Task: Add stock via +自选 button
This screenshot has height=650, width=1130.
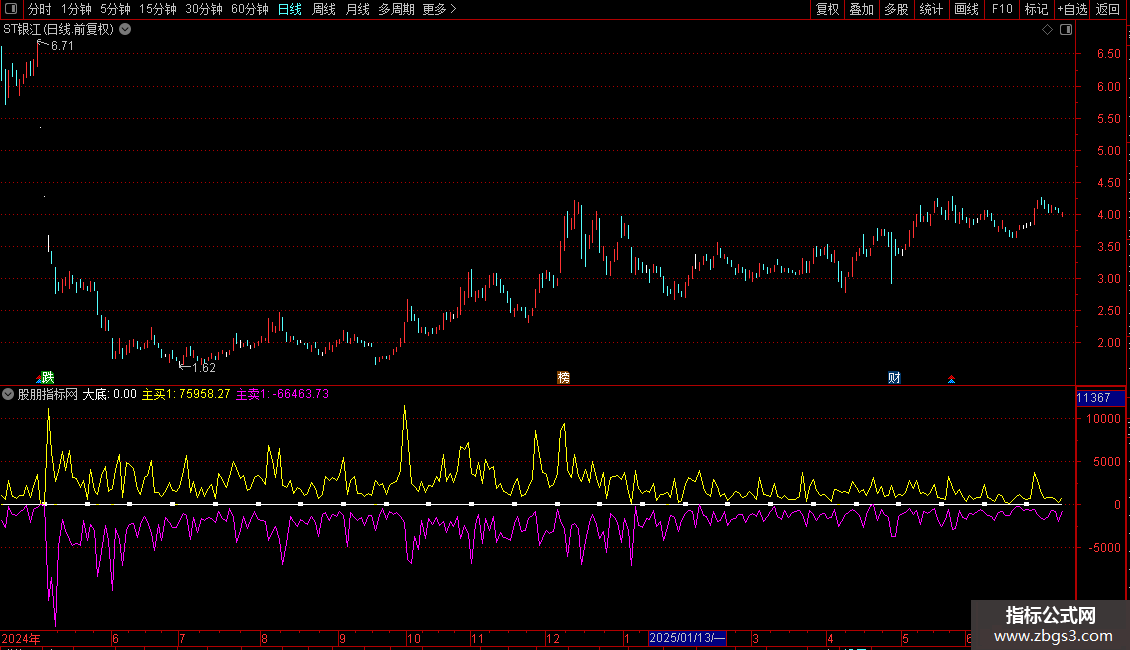Action: (x=1072, y=9)
